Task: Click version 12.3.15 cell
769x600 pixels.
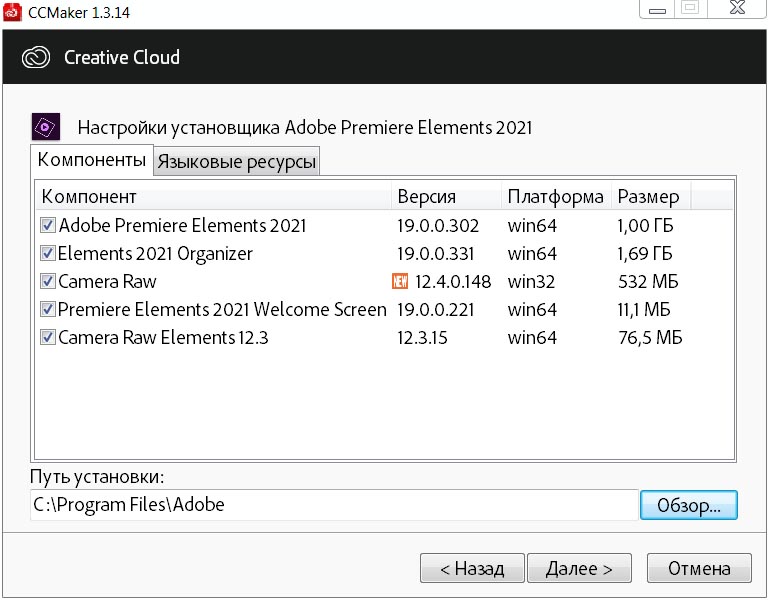Action: [x=422, y=338]
